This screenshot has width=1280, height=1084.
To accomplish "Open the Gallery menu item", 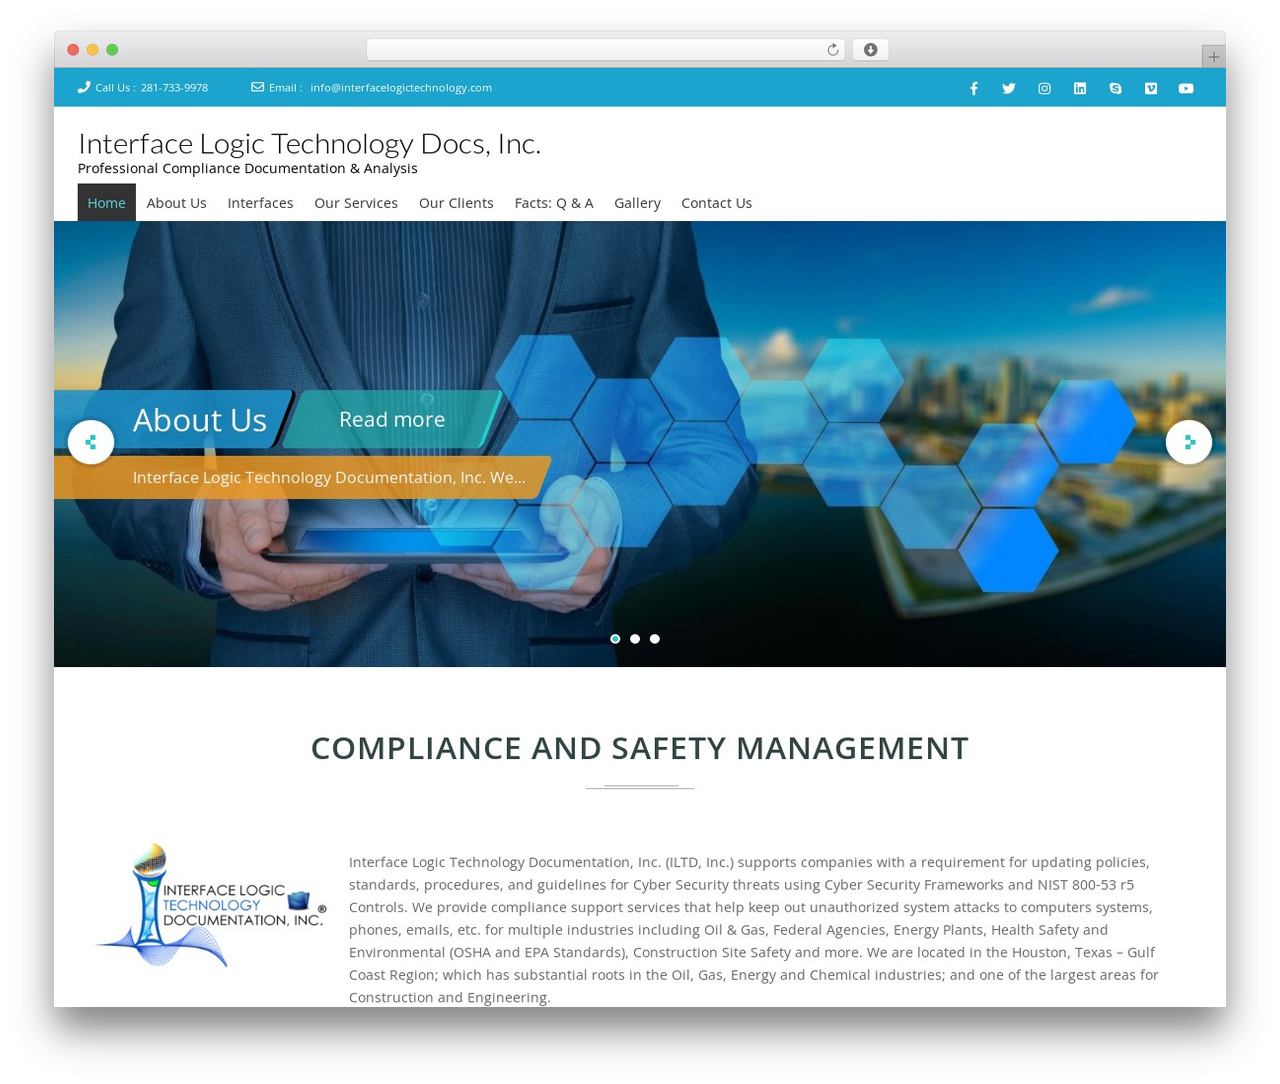I will pos(637,203).
